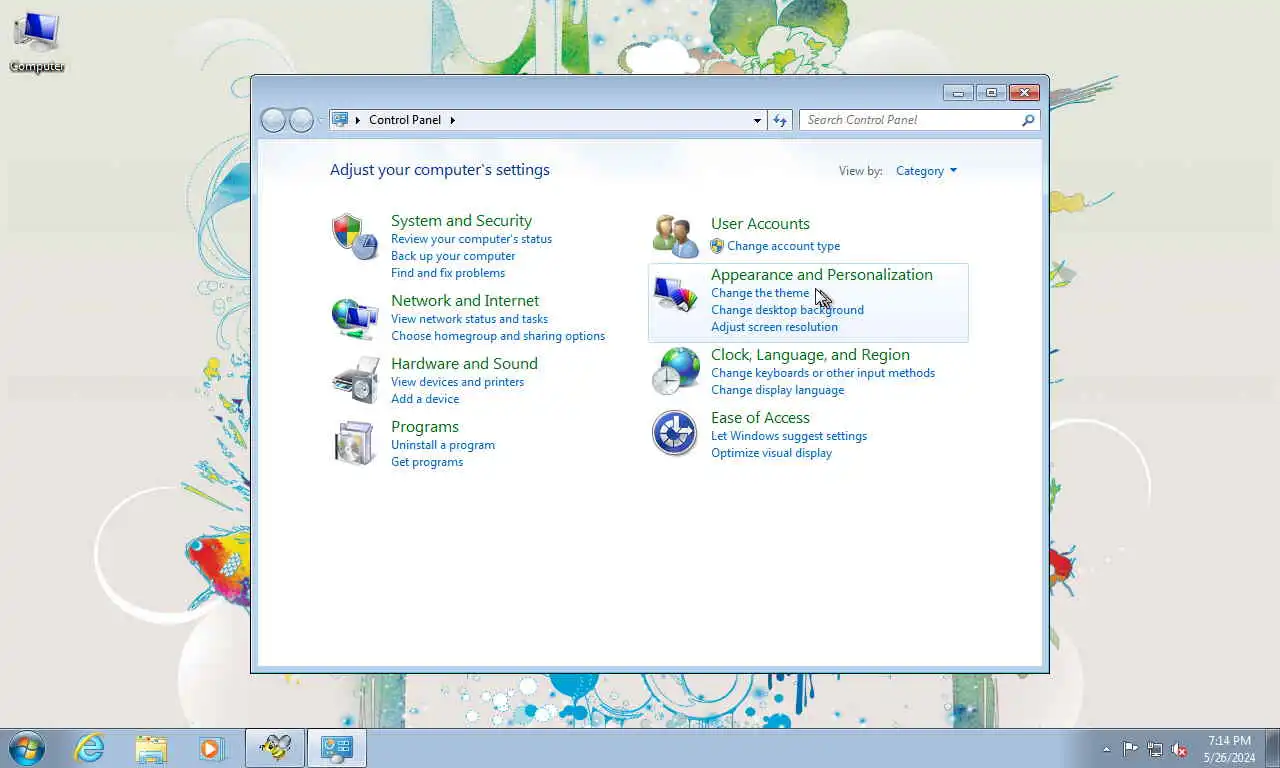This screenshot has width=1280, height=768.
Task: Open the Computer desktop icon
Action: pos(37,43)
